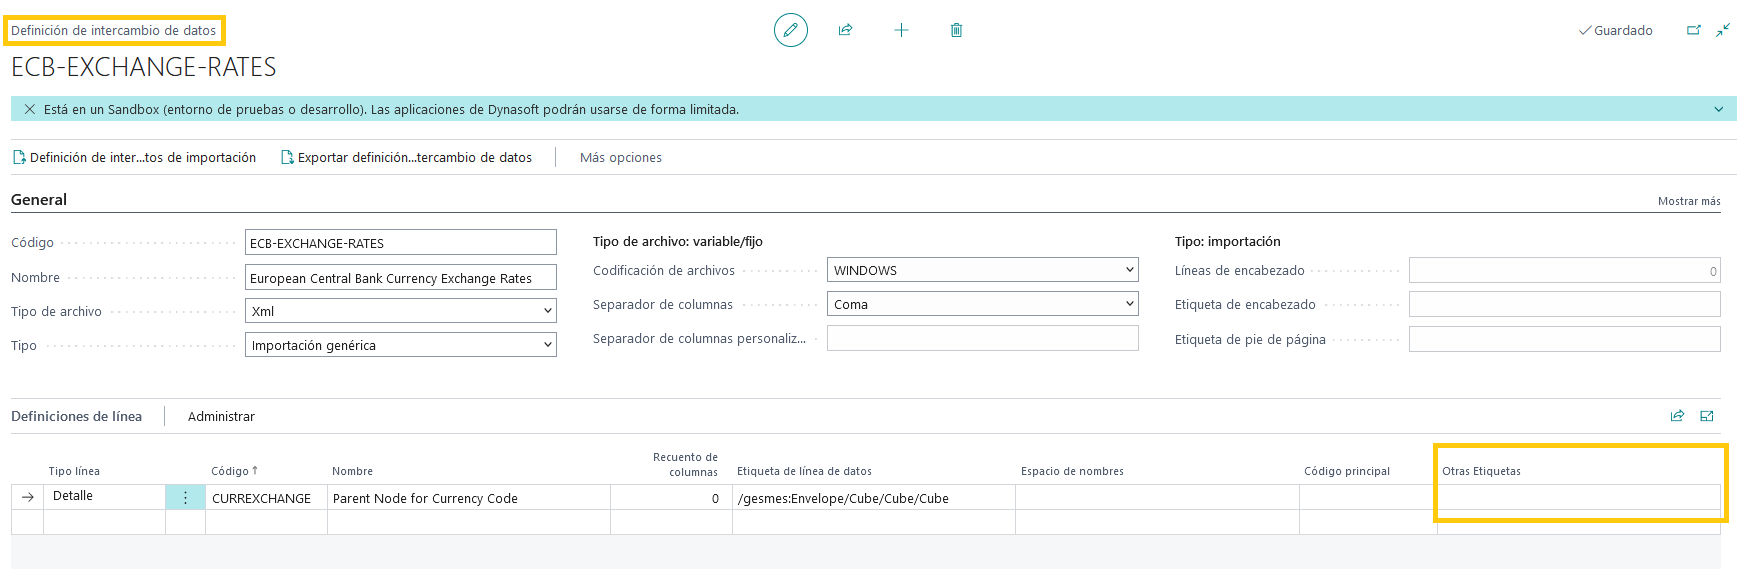Viewport: 1742px width, 569px height.
Task: Click the trash delete icon
Action: (956, 30)
